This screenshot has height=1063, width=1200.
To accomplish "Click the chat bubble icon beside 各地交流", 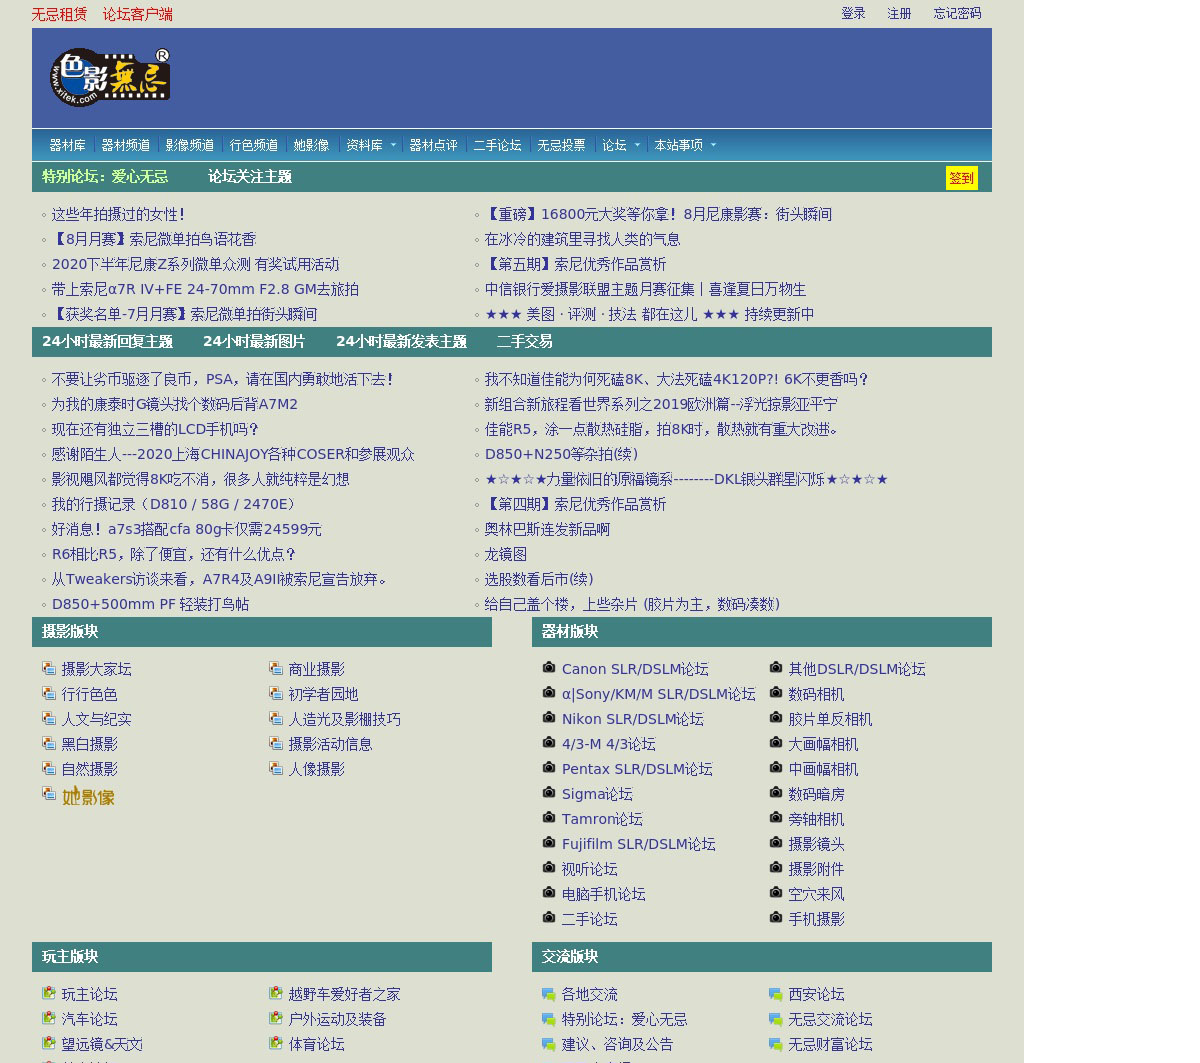I will (549, 994).
